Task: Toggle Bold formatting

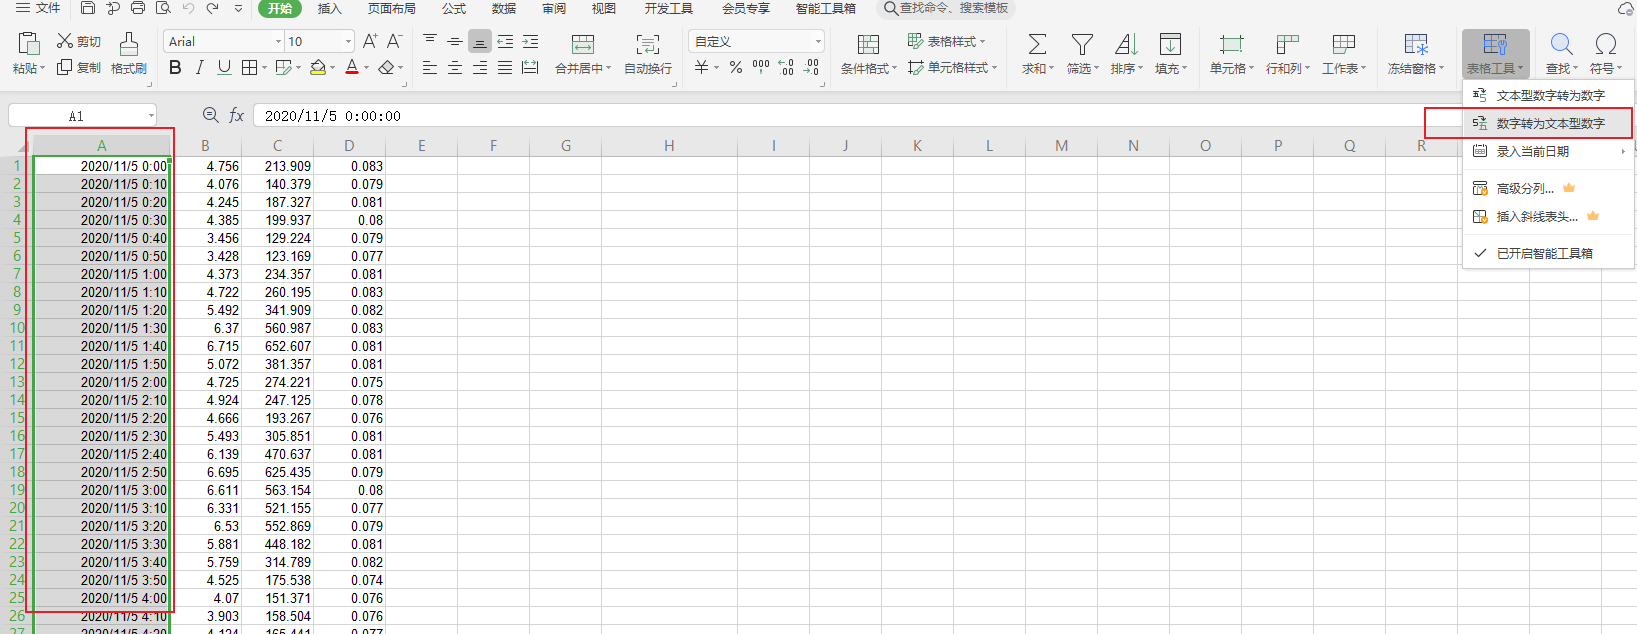Action: pyautogui.click(x=176, y=67)
